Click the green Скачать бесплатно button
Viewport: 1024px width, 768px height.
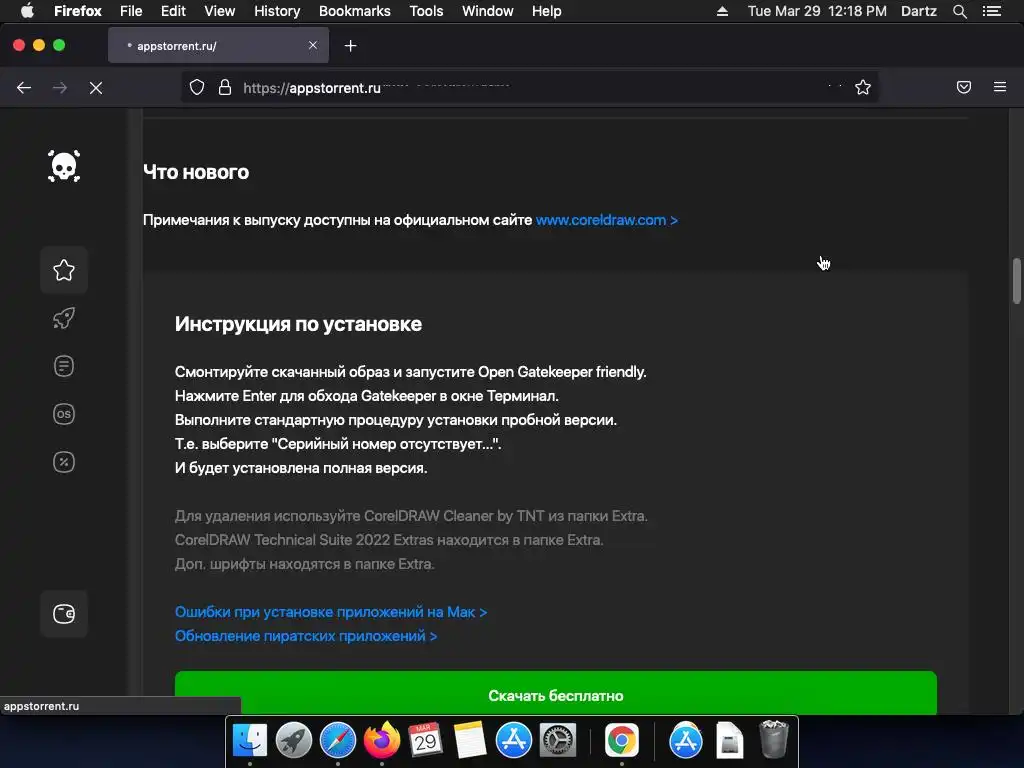(556, 694)
